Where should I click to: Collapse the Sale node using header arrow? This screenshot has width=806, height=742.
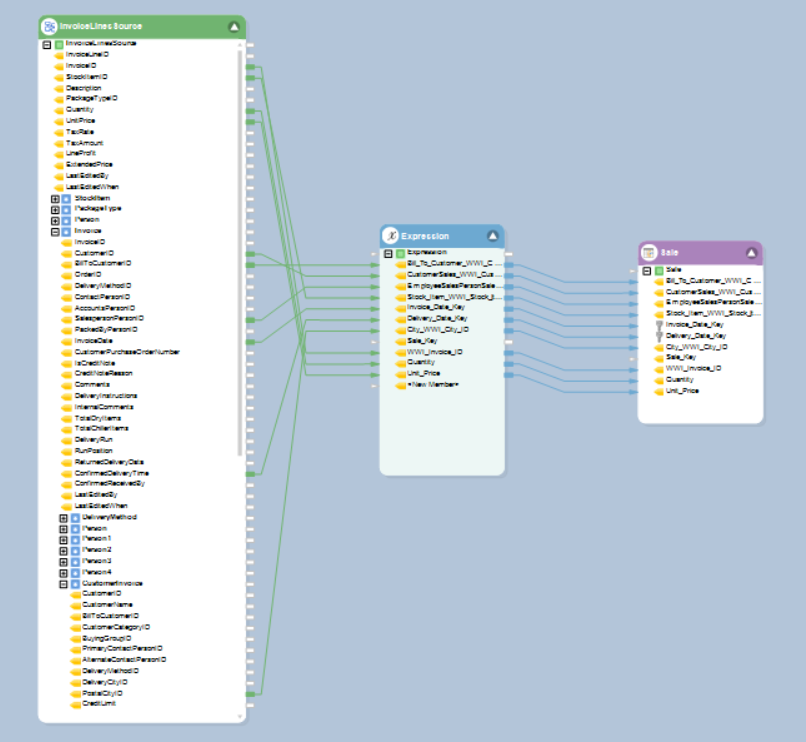coord(751,253)
